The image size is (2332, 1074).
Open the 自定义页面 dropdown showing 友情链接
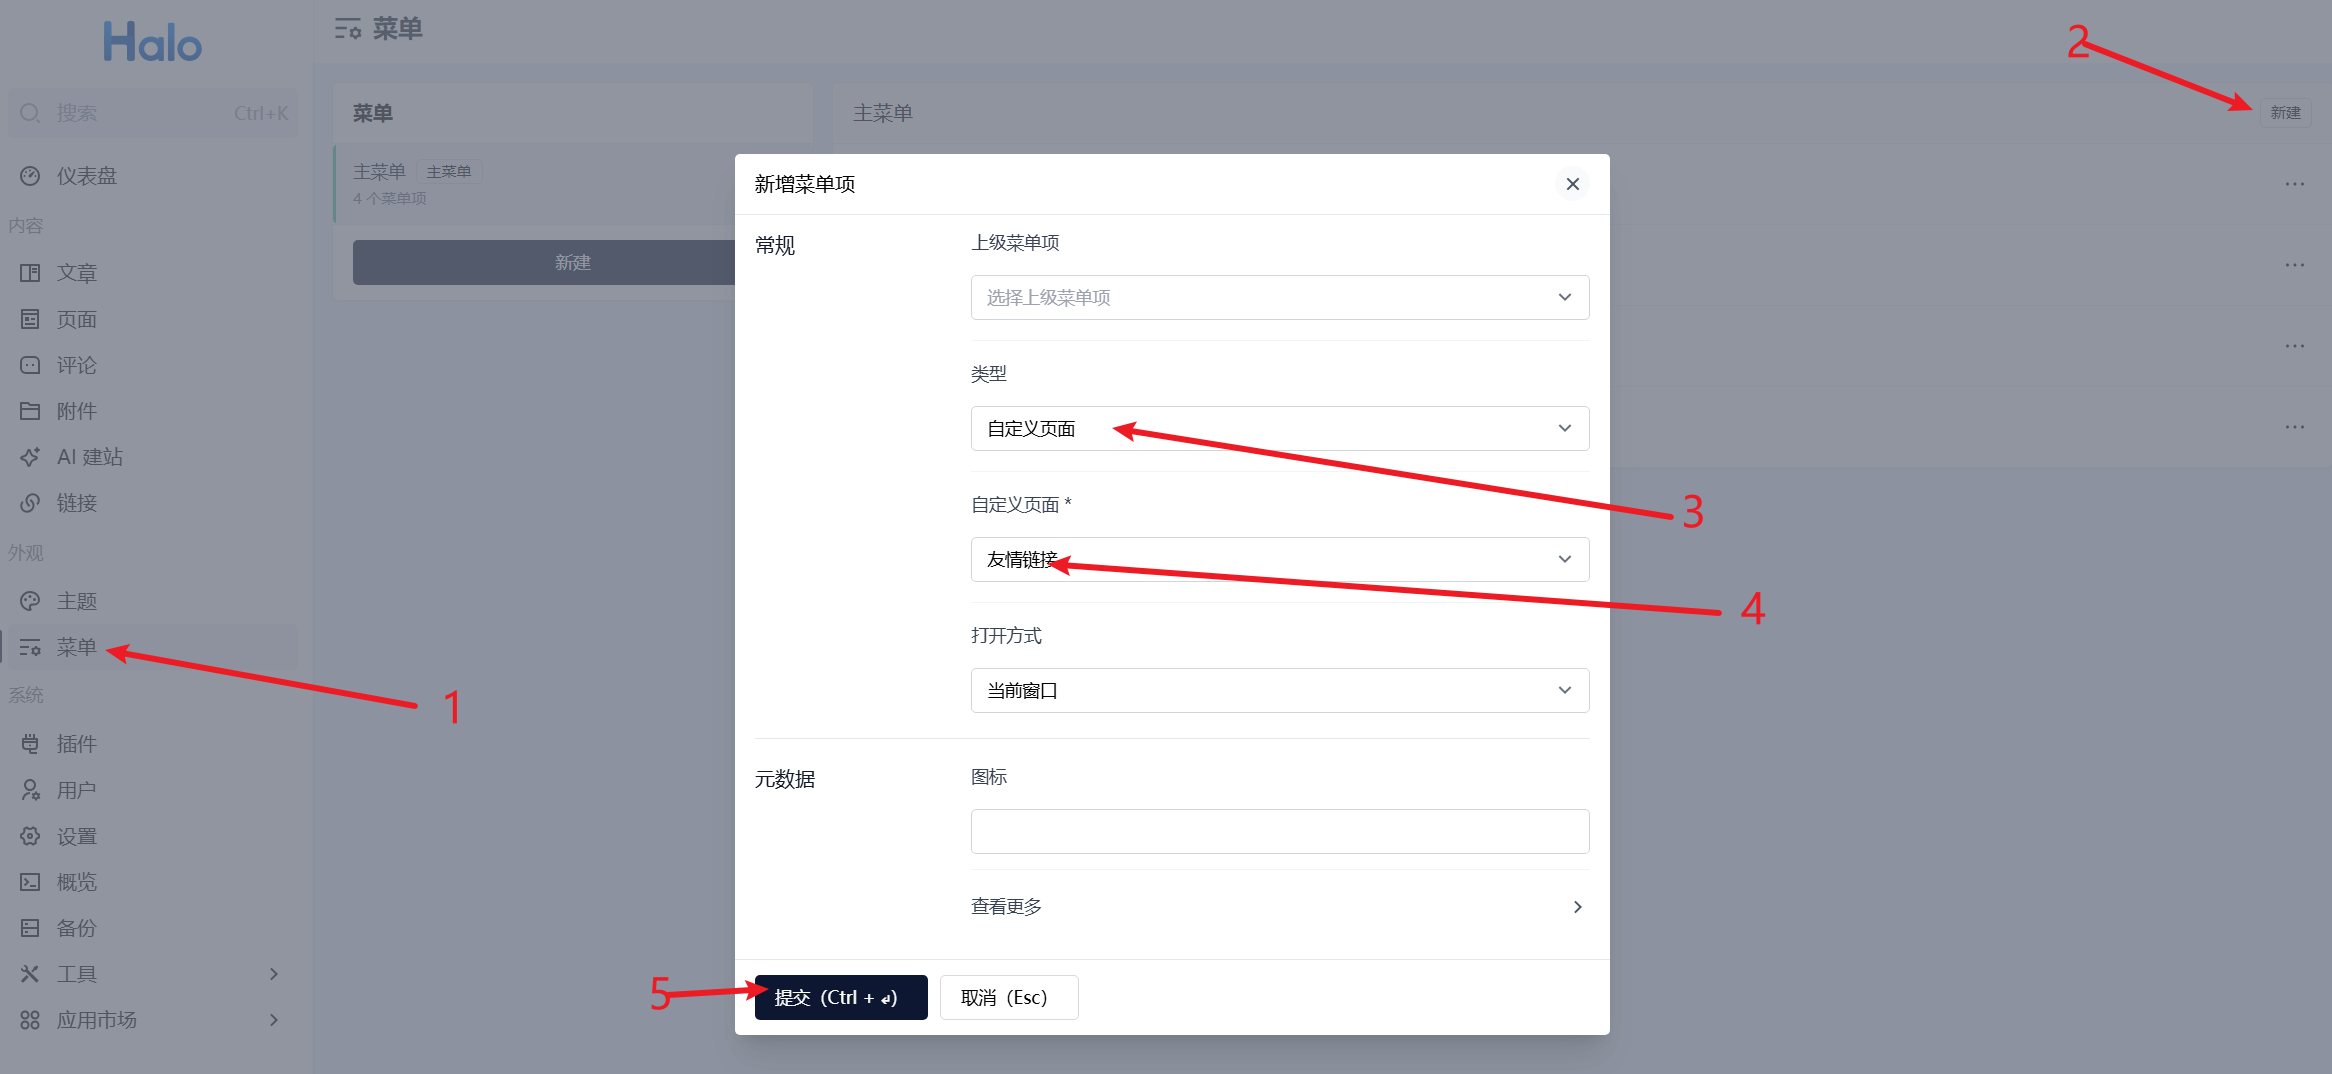click(x=1279, y=560)
